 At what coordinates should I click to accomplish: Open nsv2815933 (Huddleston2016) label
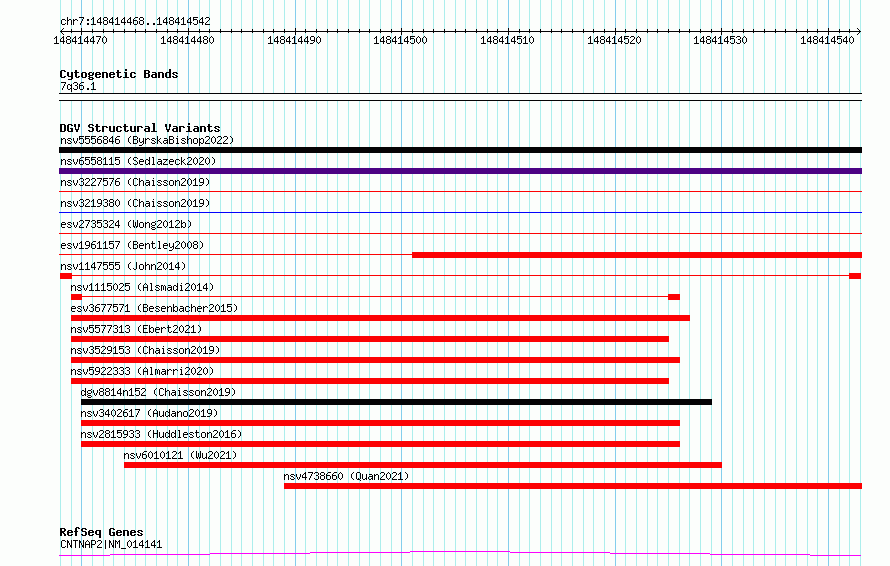pyautogui.click(x=161, y=434)
